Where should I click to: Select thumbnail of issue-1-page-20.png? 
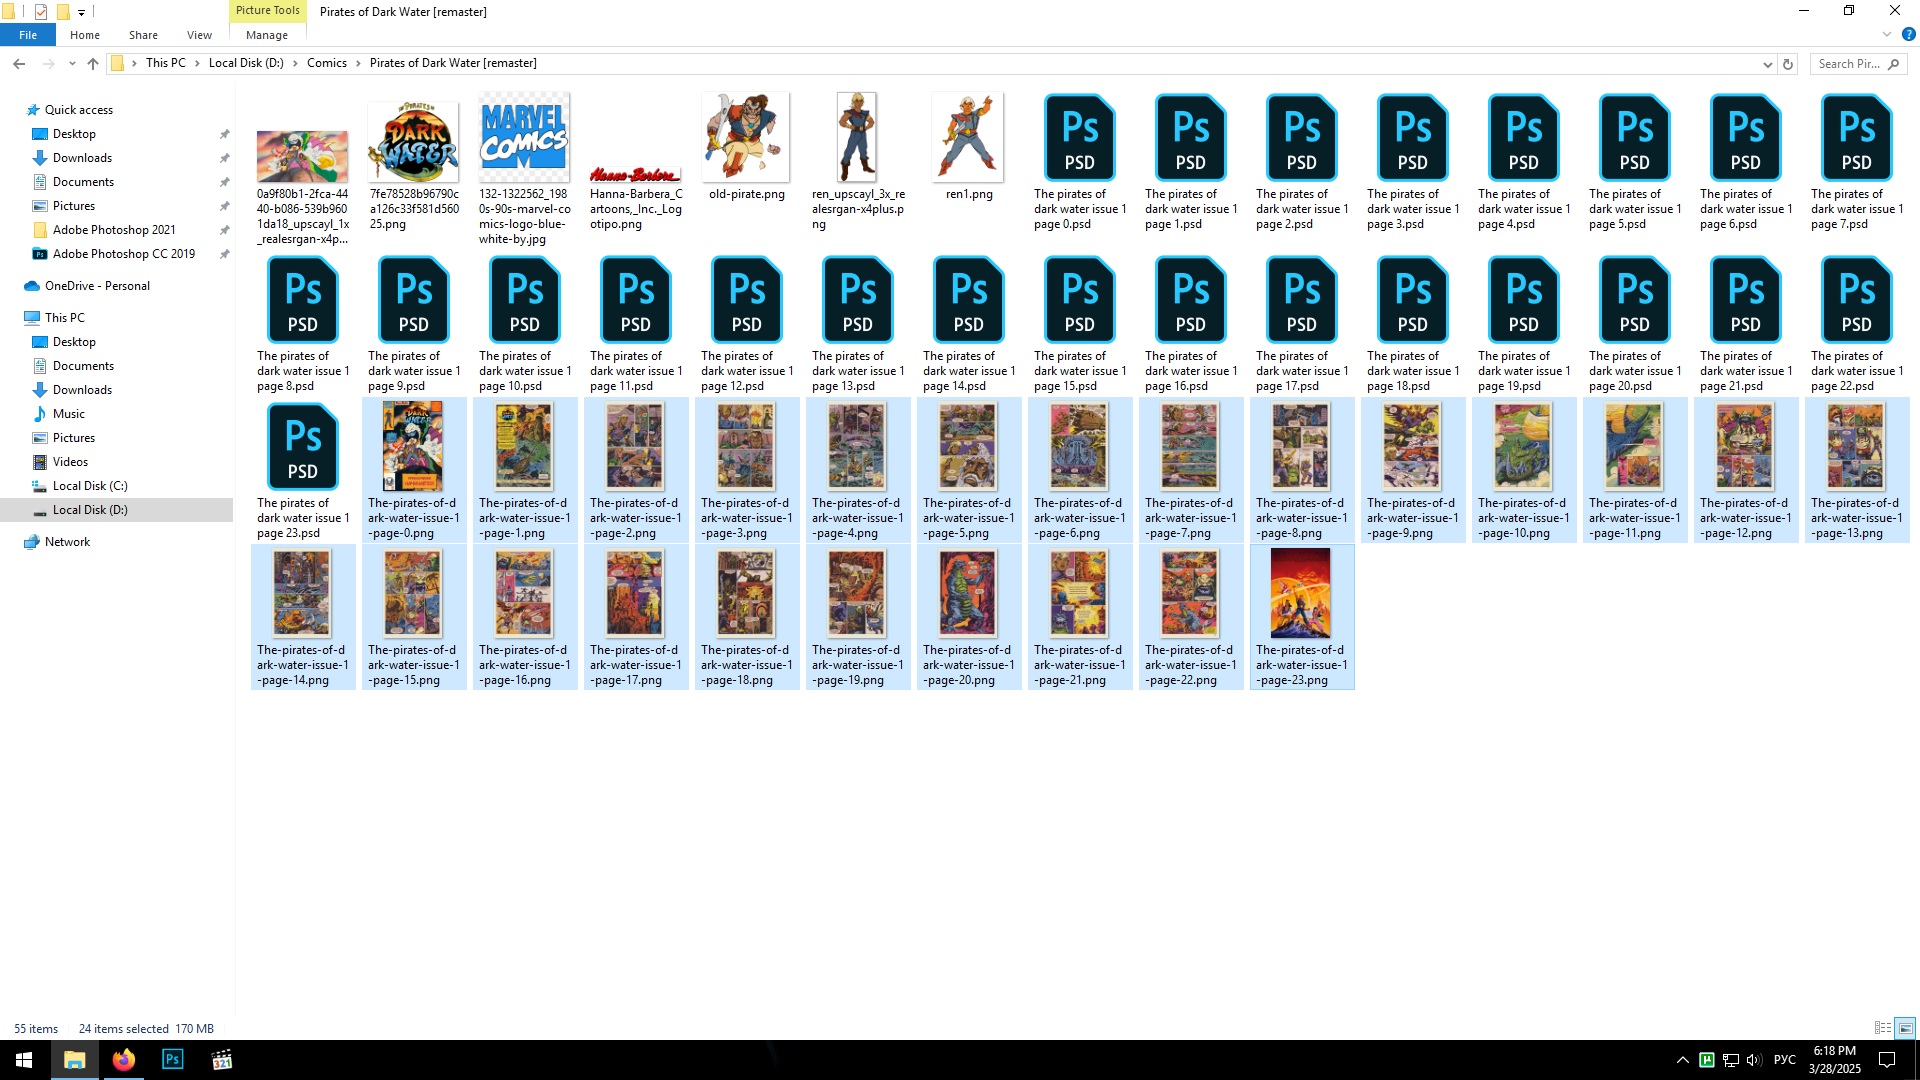(x=968, y=593)
